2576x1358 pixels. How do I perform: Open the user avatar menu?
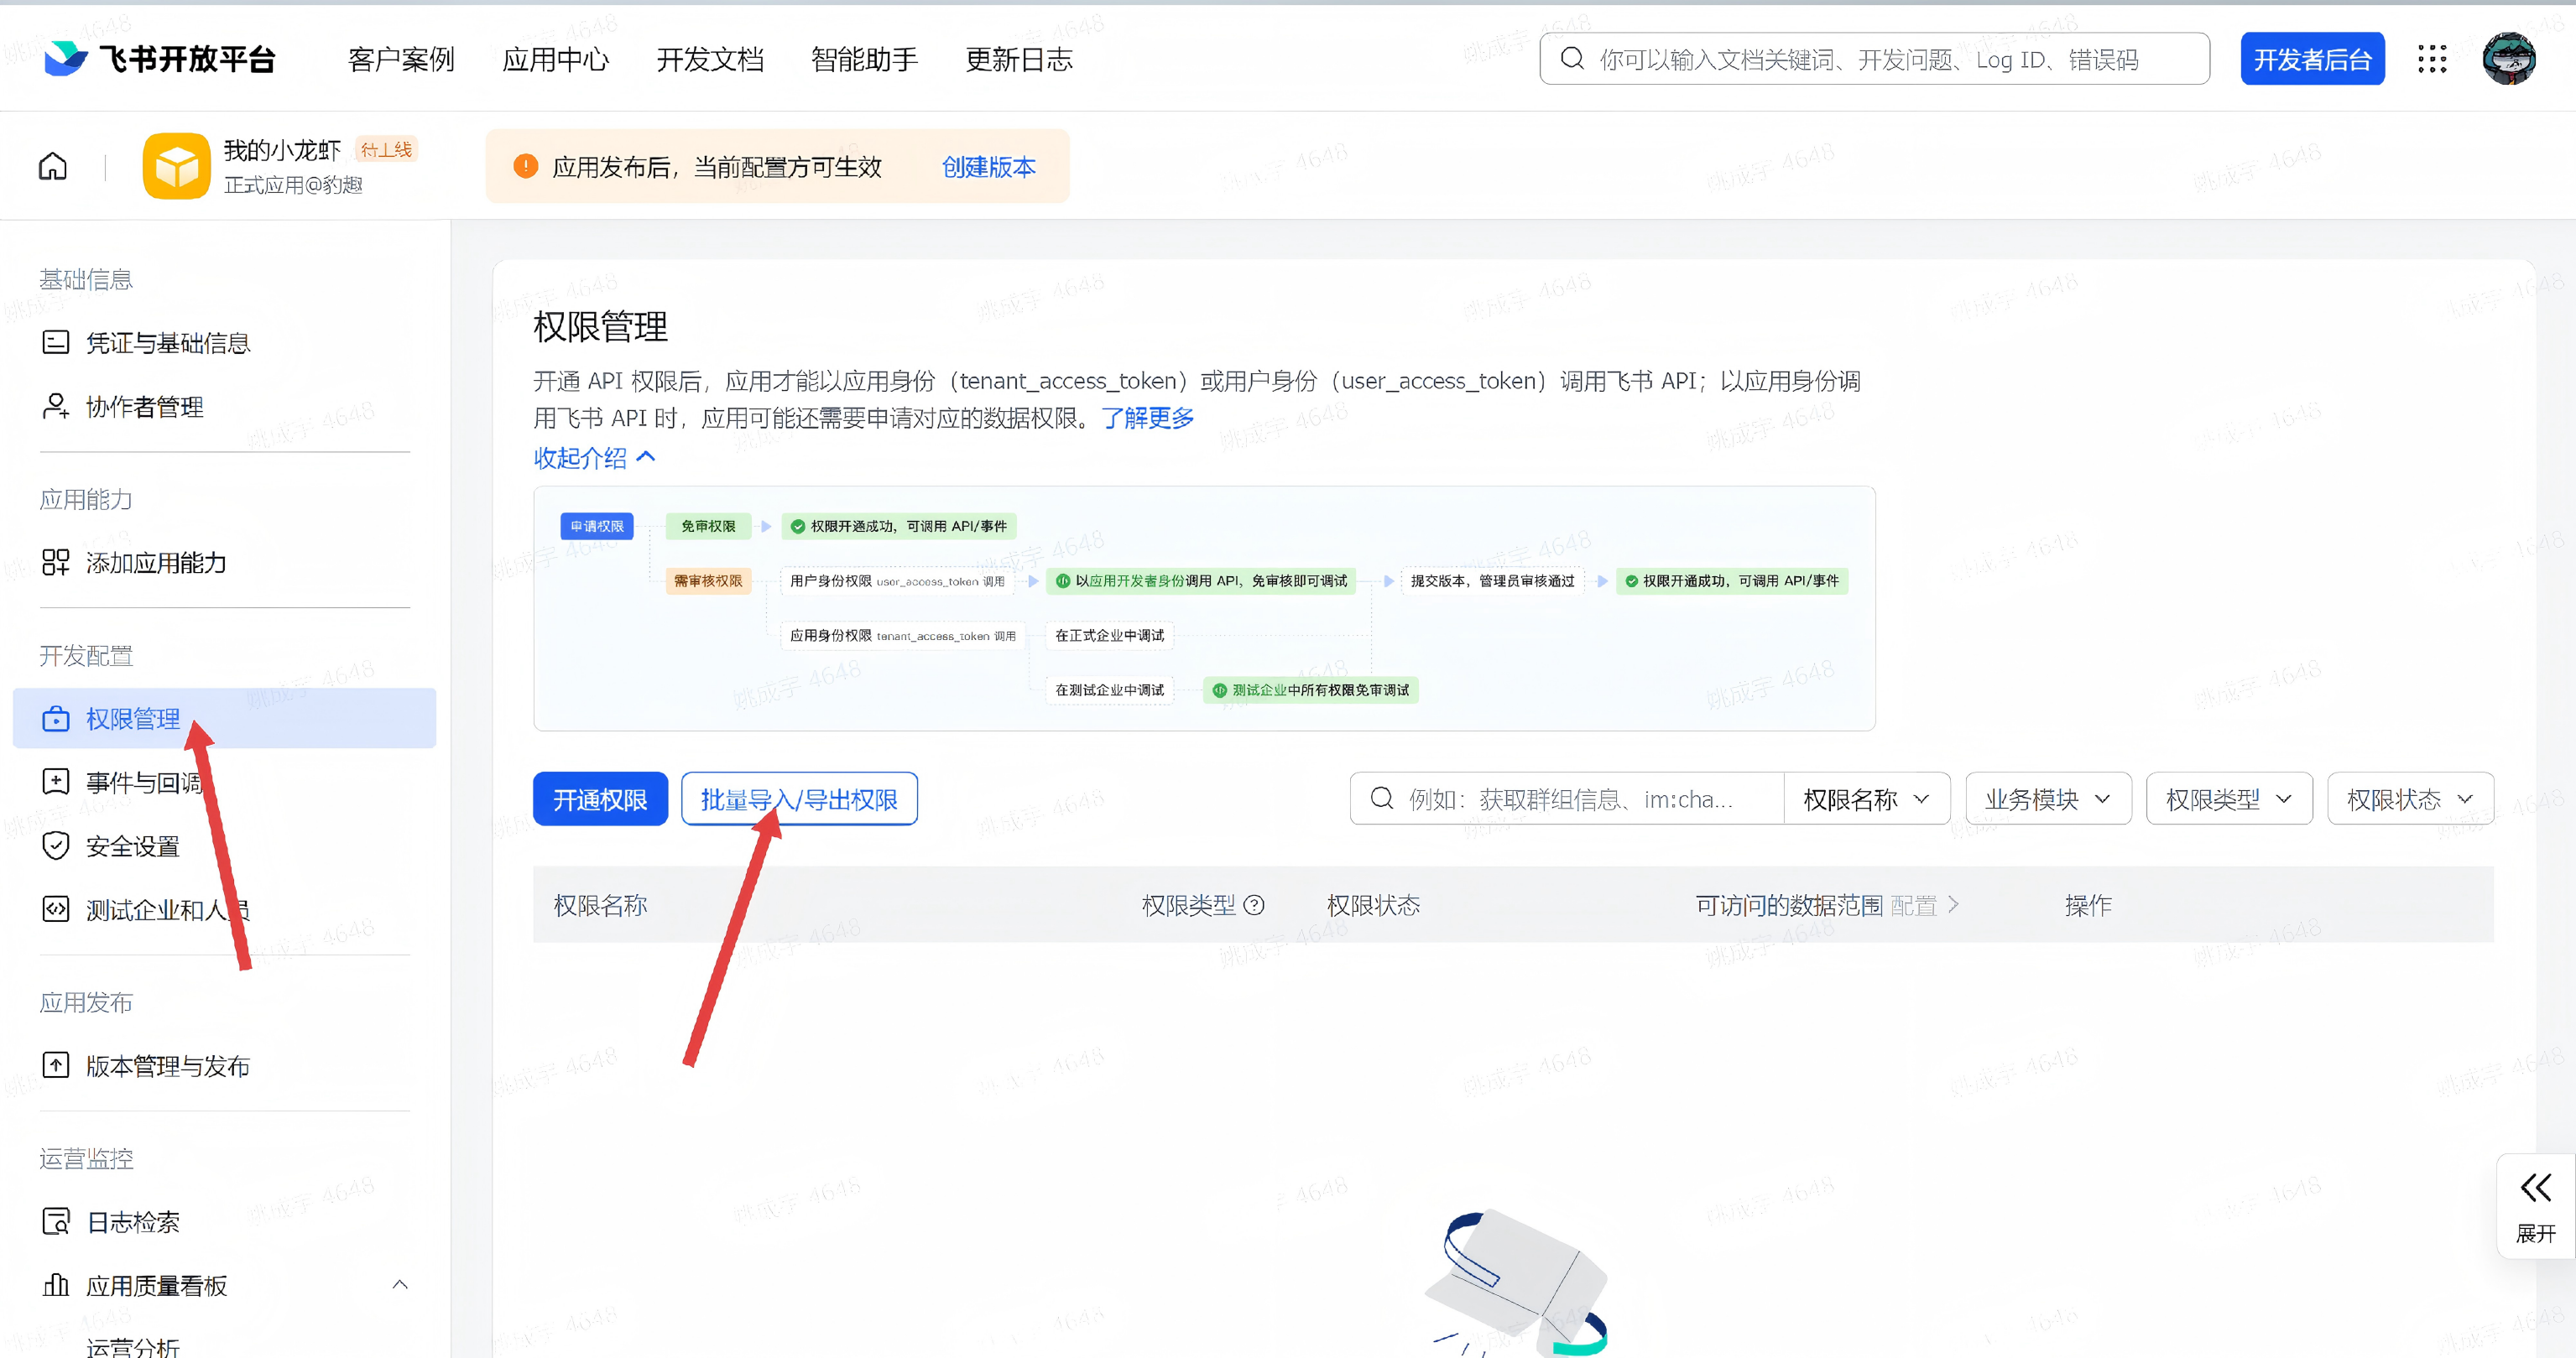pos(2508,59)
